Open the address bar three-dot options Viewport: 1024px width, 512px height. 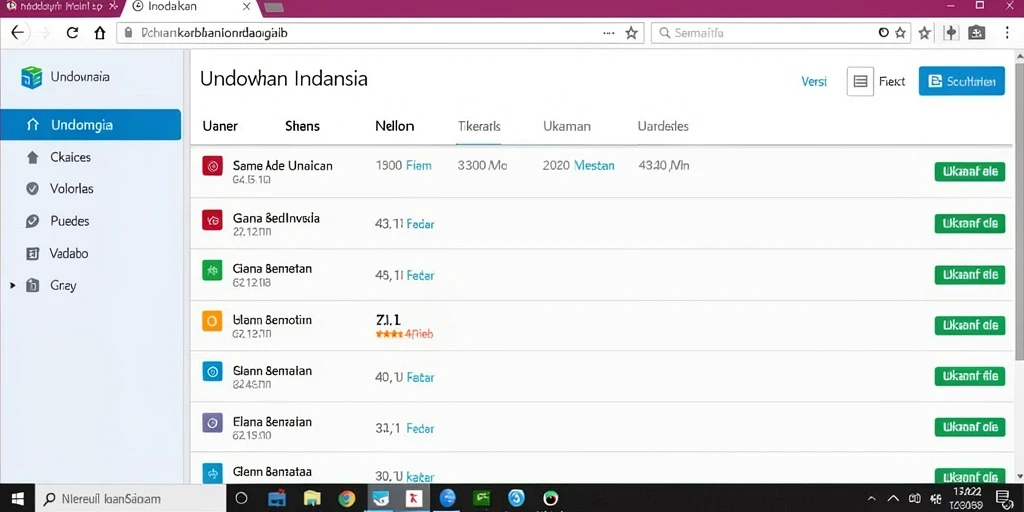(609, 33)
